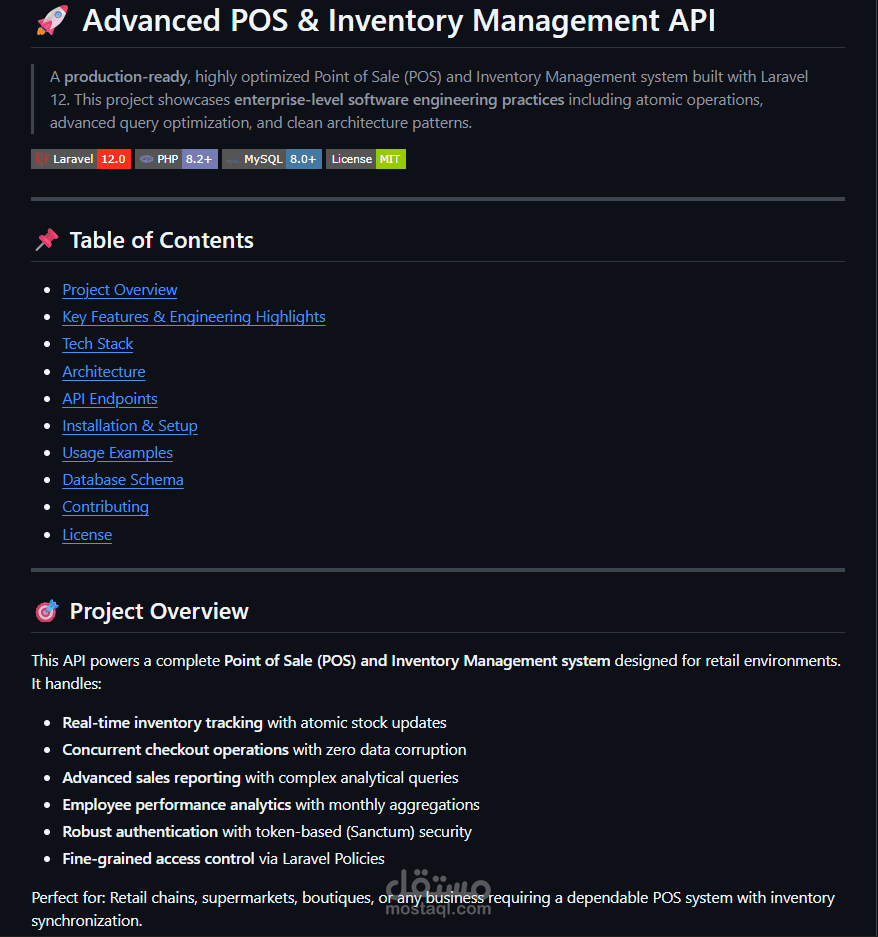Open the Contributing link
This screenshot has width=878, height=937.
point(105,507)
